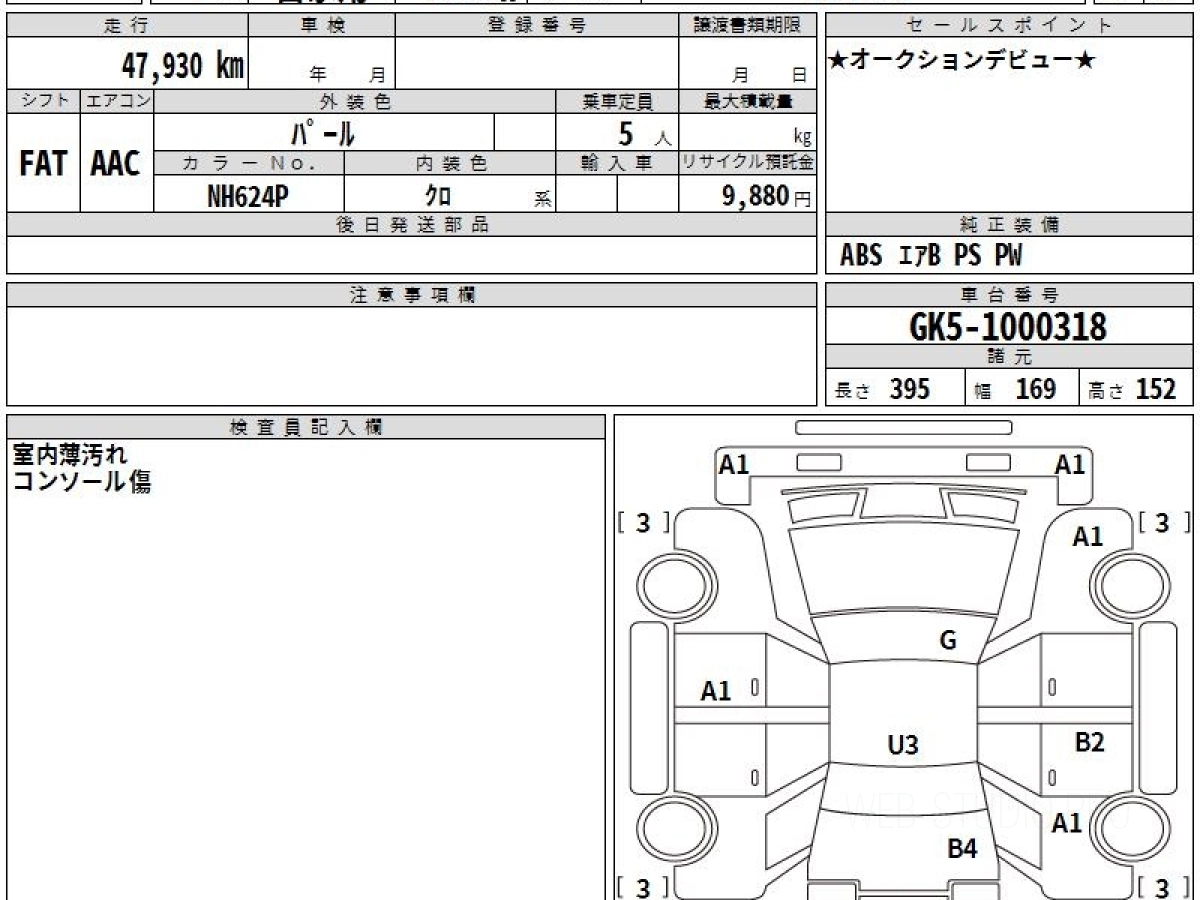
Task: Select the 乗車定員 header
Action: pos(617,101)
